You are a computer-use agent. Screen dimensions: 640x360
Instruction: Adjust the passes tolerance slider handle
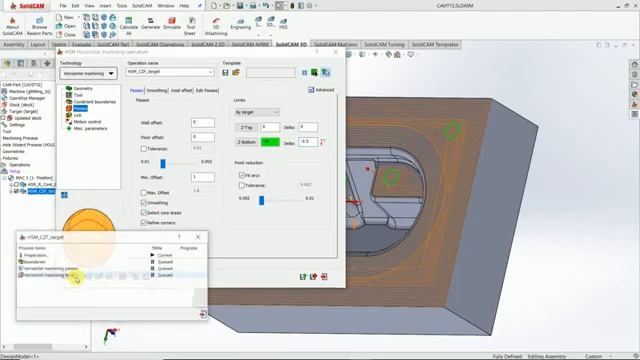click(163, 164)
